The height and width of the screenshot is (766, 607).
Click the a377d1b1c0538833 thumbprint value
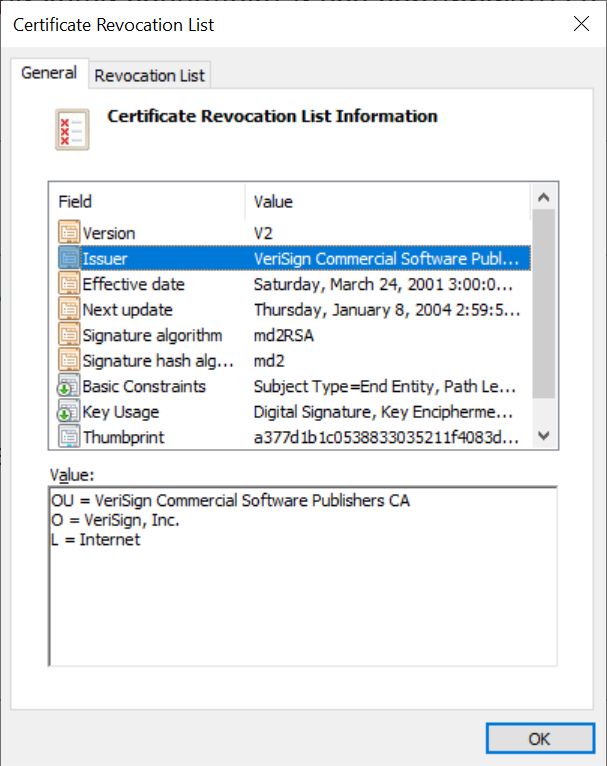pos(386,437)
